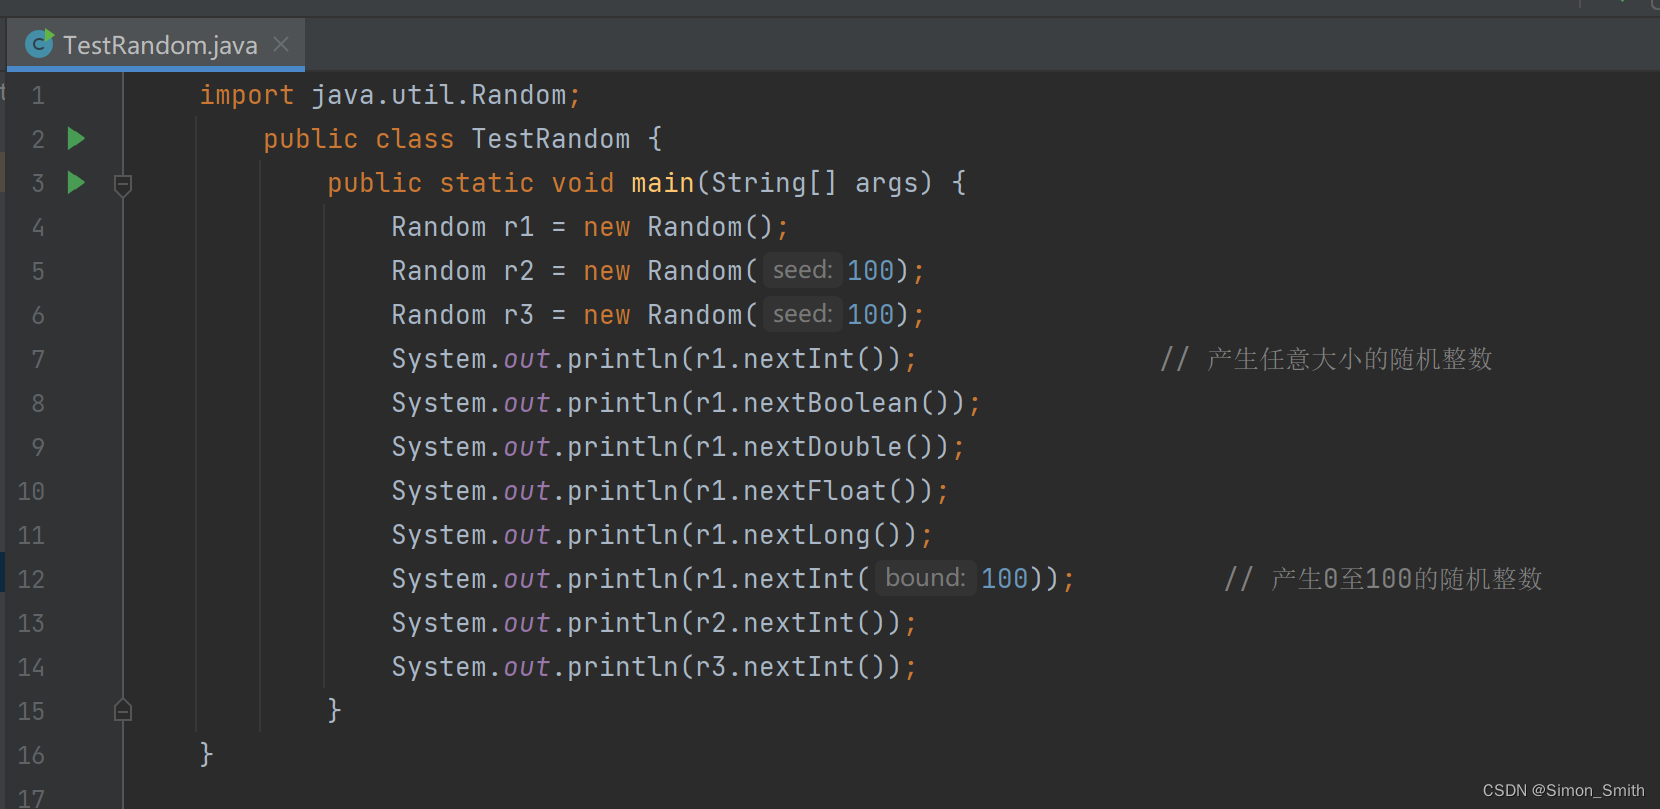Click the seed hint on the r3 line
The height and width of the screenshot is (809, 1660).
click(802, 314)
